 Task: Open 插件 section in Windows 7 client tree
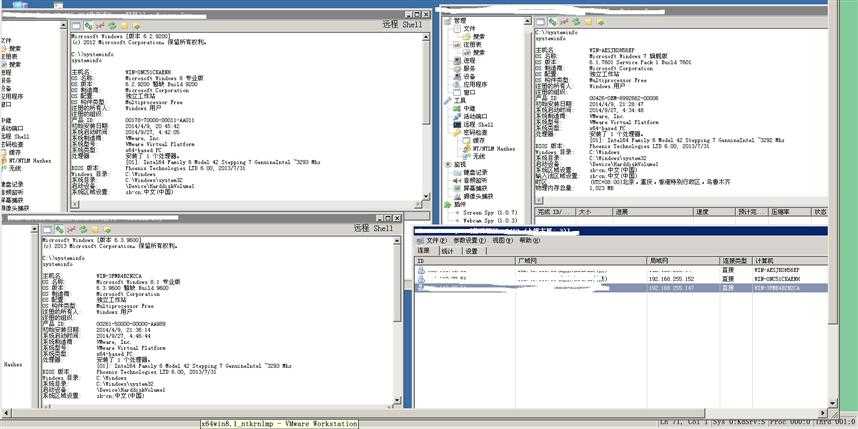(460, 204)
